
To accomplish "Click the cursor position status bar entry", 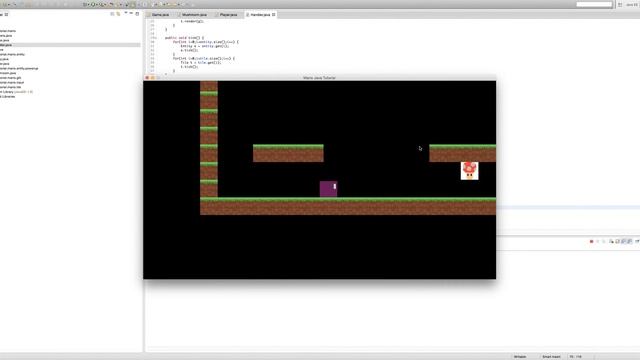I will point(576,357).
